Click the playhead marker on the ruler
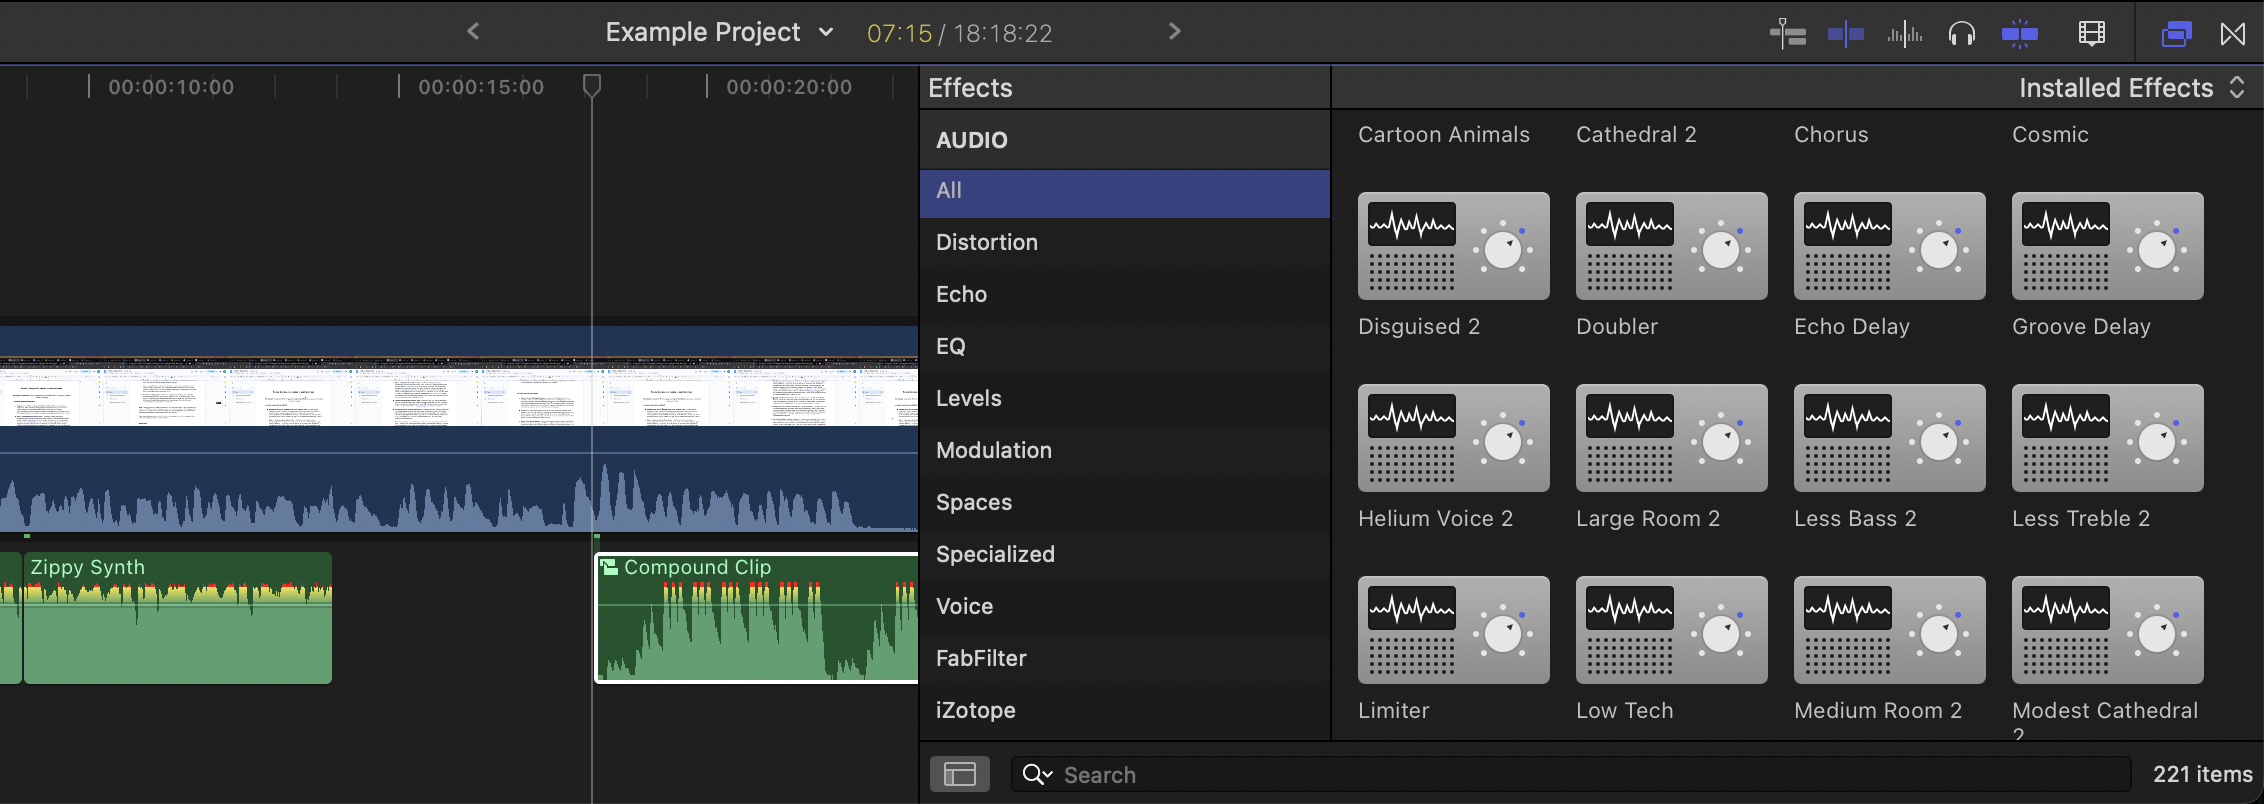The height and width of the screenshot is (804, 2264). 592,86
